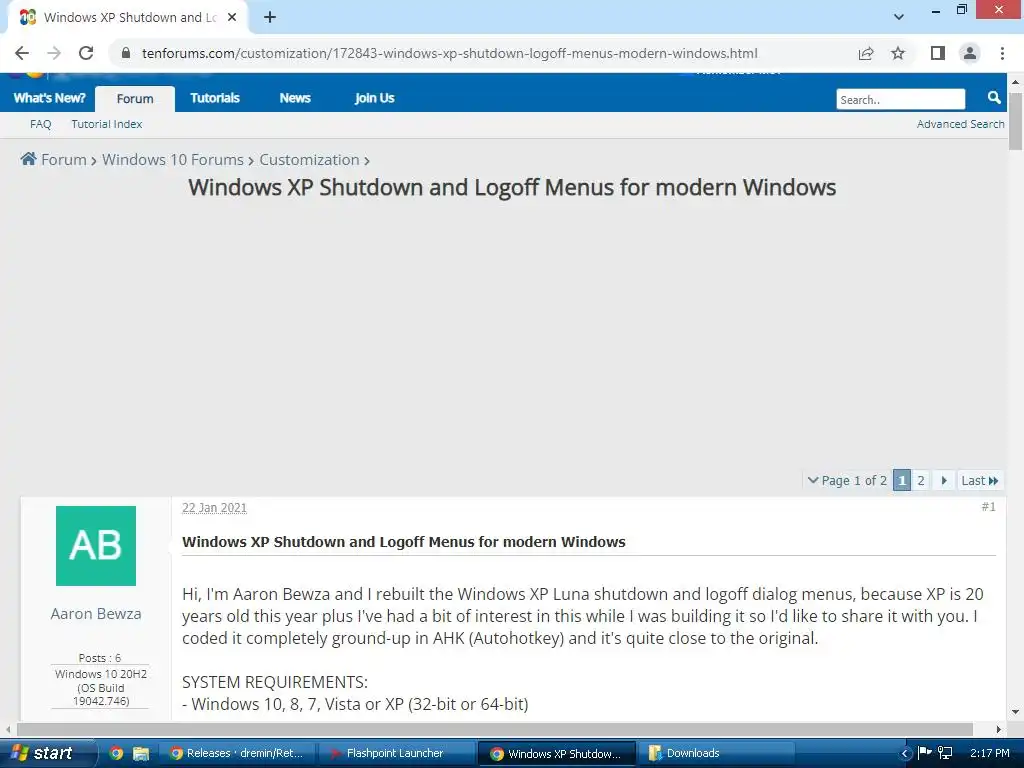The image size is (1024, 768).
Task: Open the Forum breadcrumb link
Action: pyautogui.click(x=63, y=159)
